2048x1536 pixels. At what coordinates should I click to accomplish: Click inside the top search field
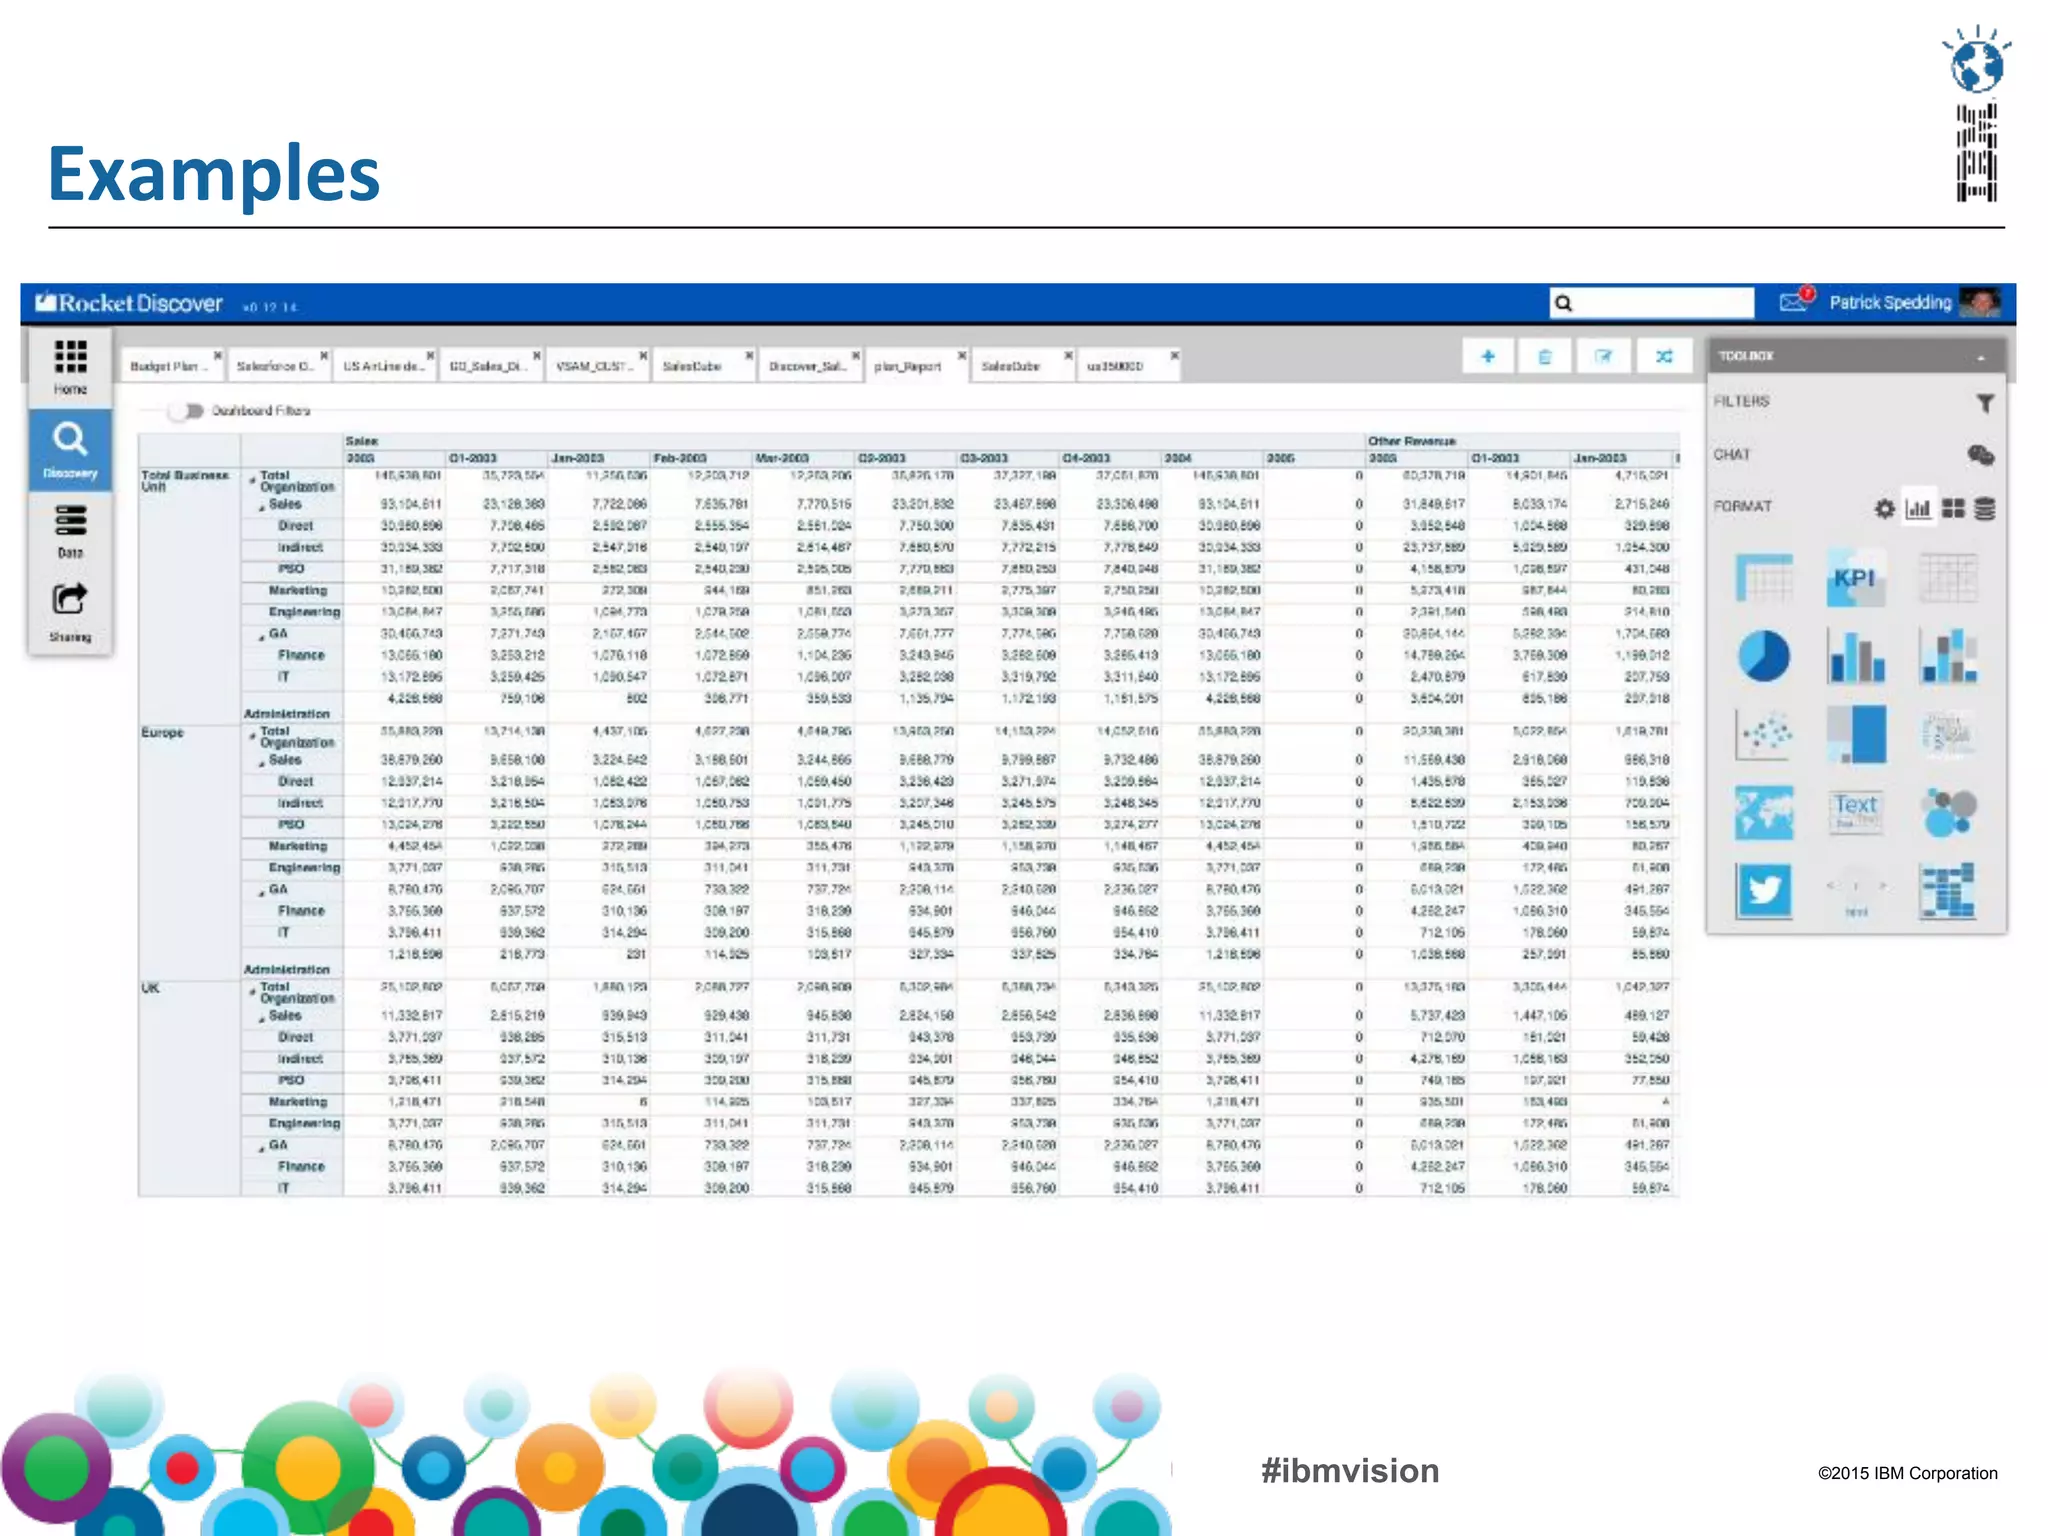[1652, 302]
